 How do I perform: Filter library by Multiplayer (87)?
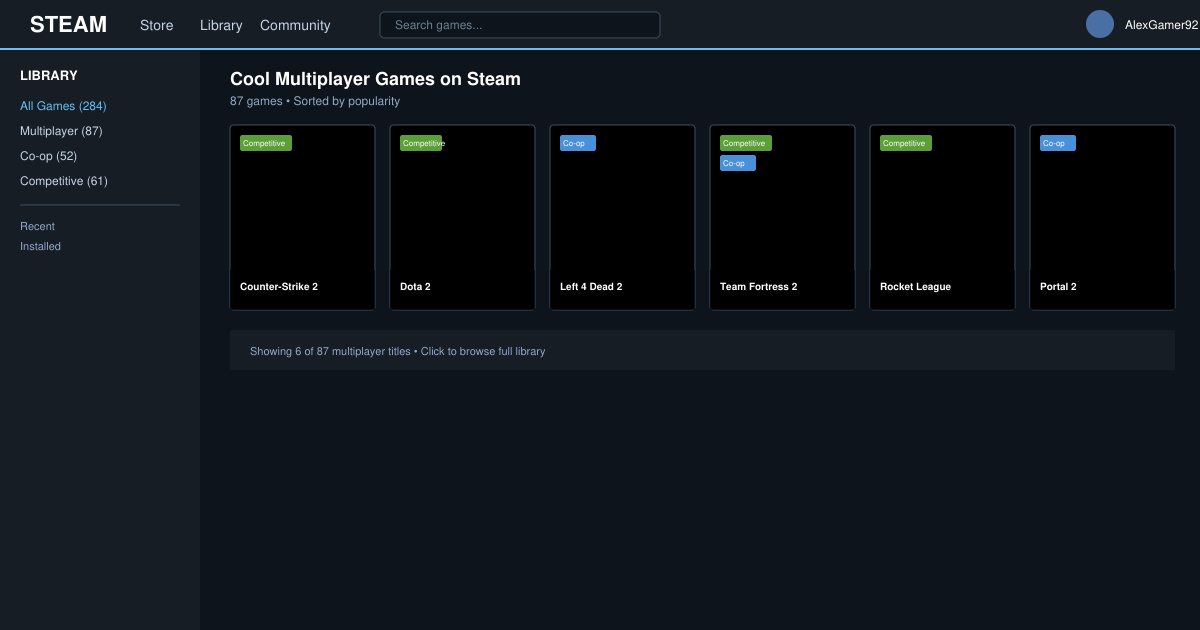point(61,131)
